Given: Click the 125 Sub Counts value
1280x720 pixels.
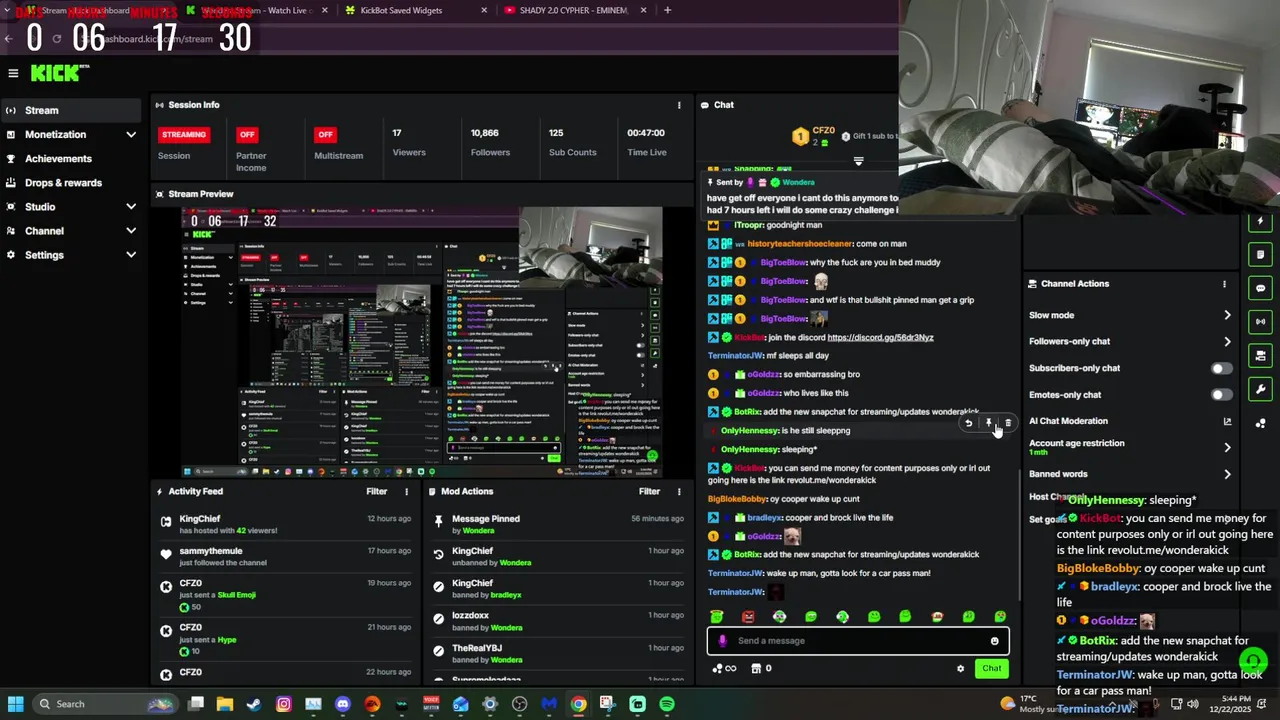Looking at the screenshot, I should (x=555, y=133).
